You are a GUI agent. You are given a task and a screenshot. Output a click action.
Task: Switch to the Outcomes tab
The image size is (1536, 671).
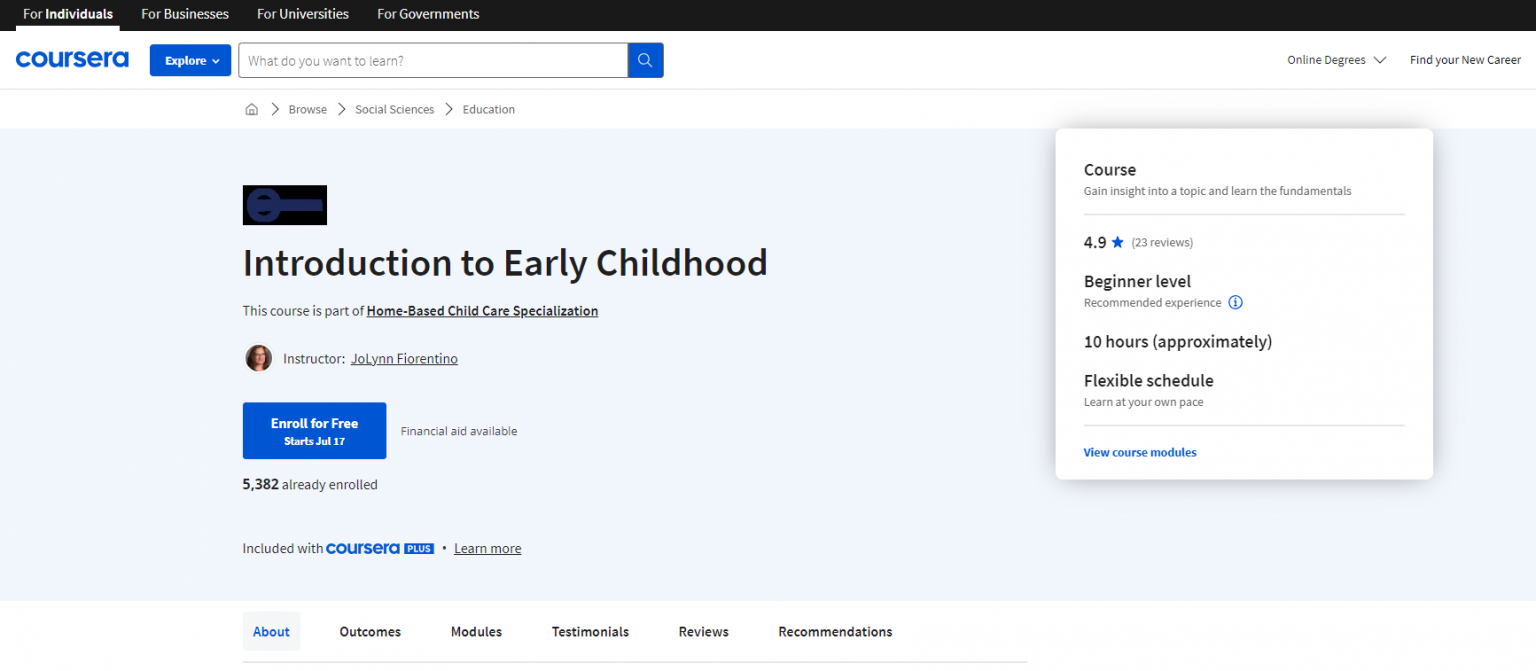click(370, 631)
